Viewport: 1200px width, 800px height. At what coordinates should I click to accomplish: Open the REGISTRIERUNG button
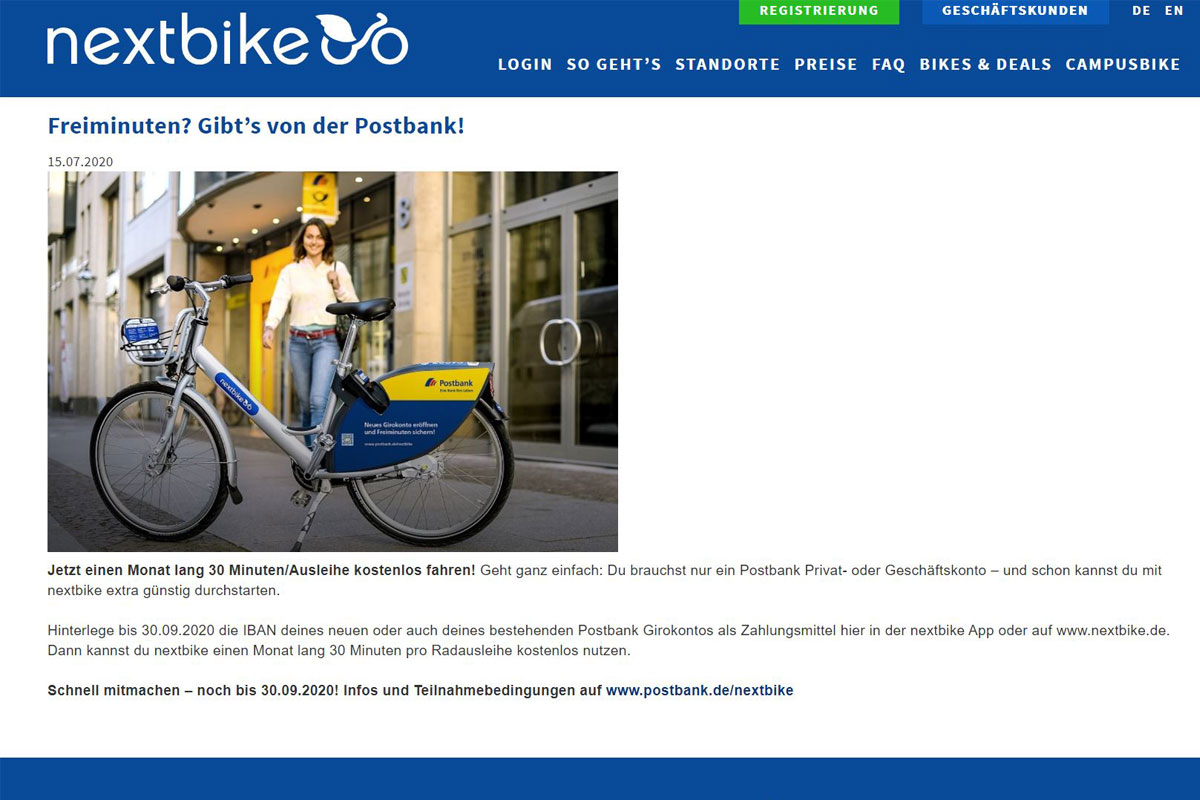pos(819,11)
